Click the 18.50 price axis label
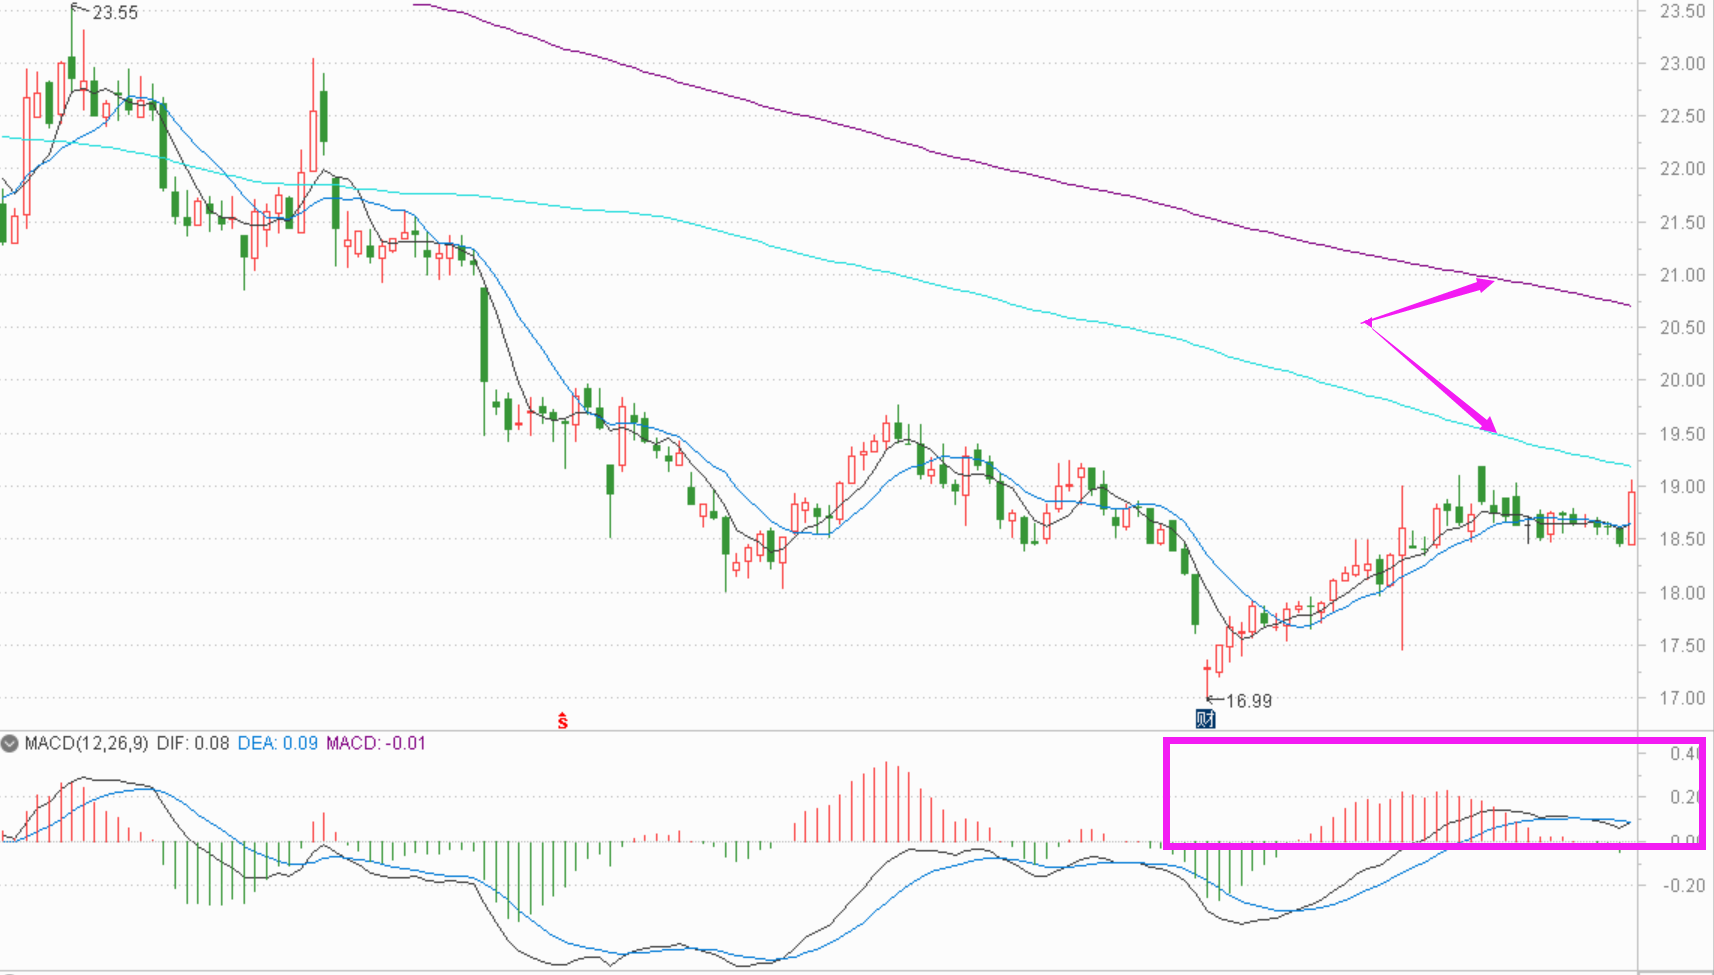The width and height of the screenshot is (1714, 975). click(1682, 538)
